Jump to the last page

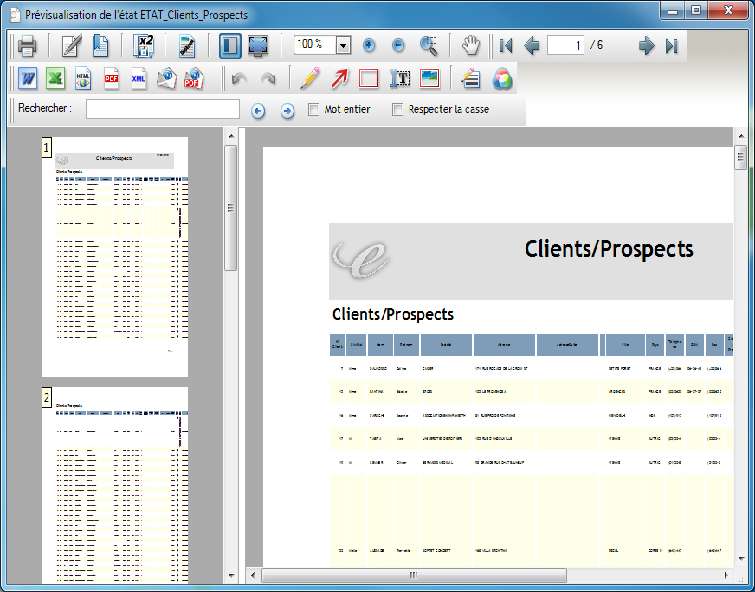(x=672, y=46)
